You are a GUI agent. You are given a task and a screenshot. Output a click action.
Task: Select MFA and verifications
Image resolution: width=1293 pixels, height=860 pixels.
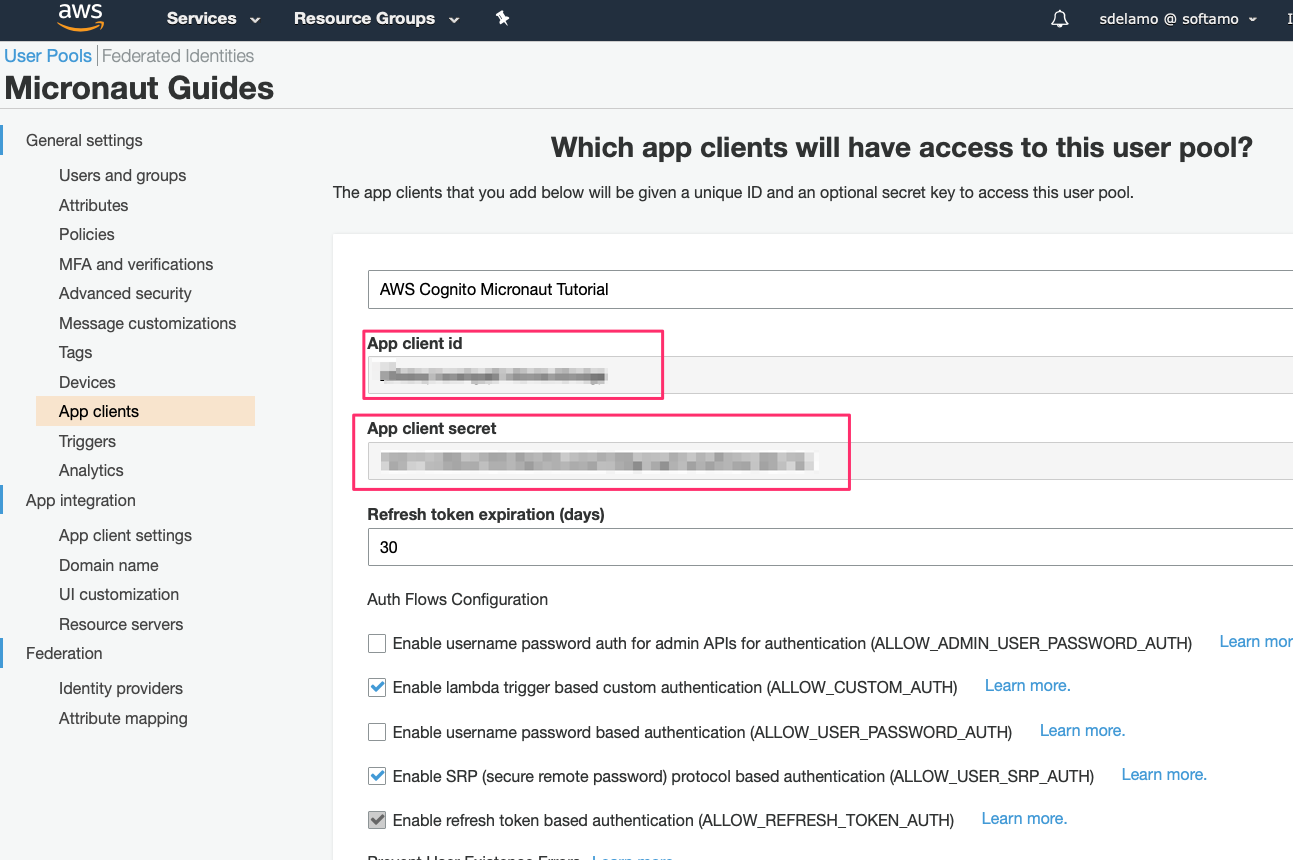pos(136,264)
